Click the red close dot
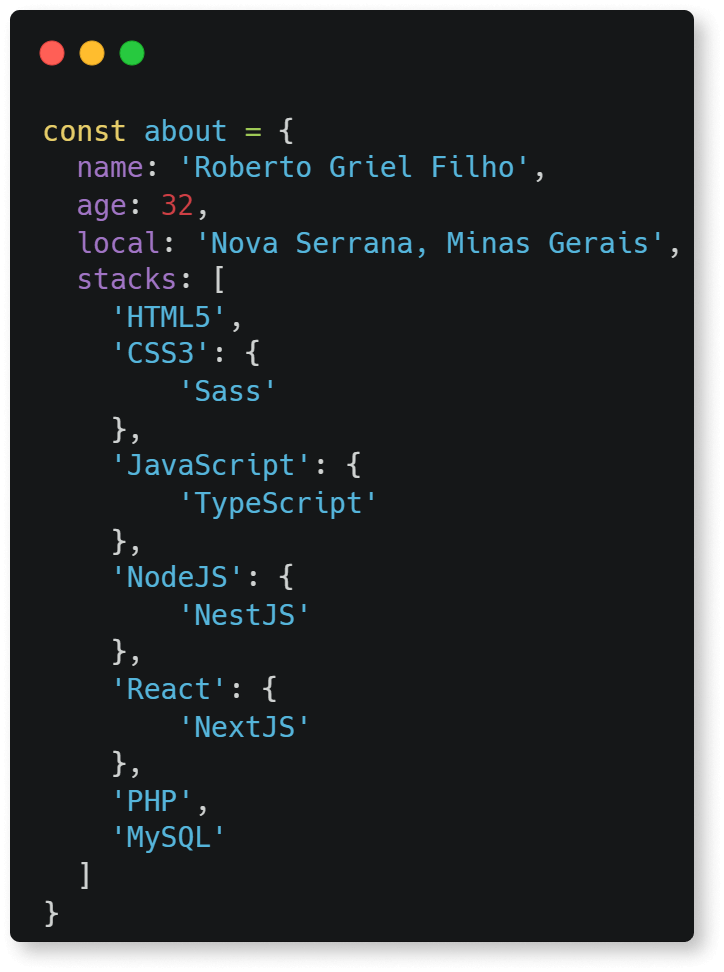 click(52, 53)
